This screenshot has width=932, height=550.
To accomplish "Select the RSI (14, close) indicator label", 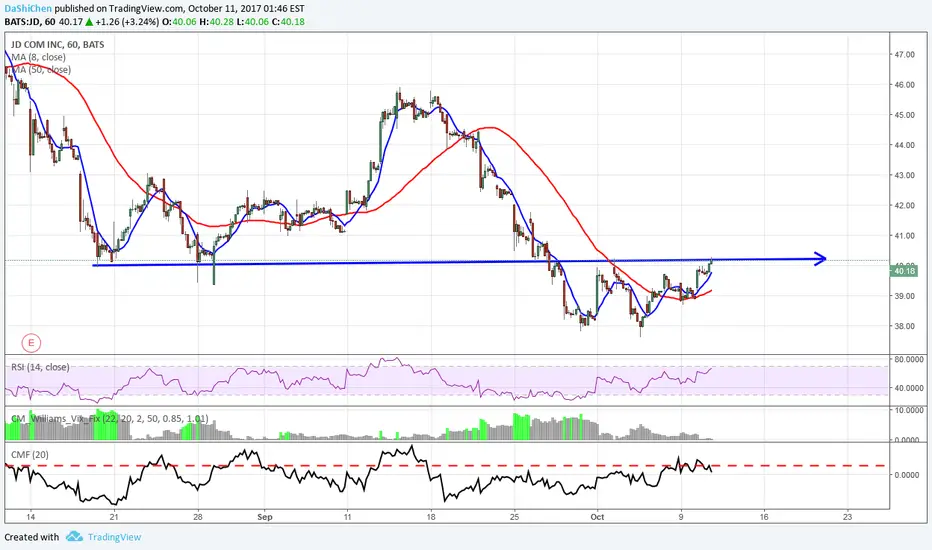I will click(40, 367).
